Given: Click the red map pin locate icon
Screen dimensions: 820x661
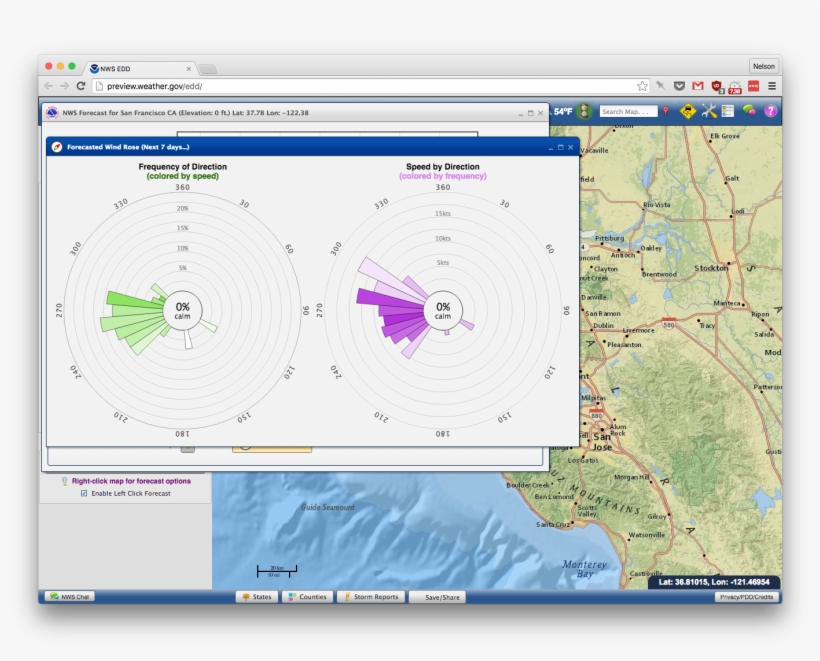Looking at the screenshot, I should [x=667, y=111].
